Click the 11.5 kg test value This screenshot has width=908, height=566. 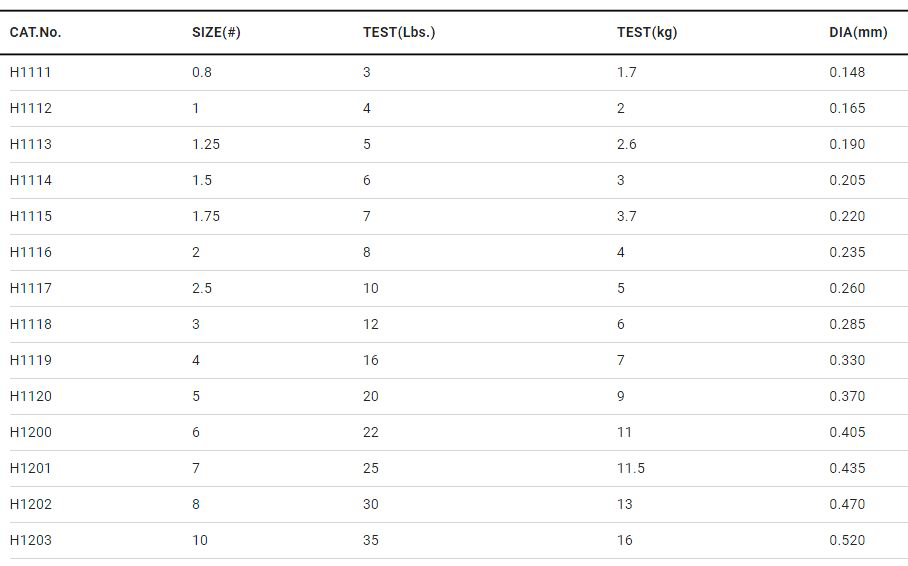(x=630, y=468)
